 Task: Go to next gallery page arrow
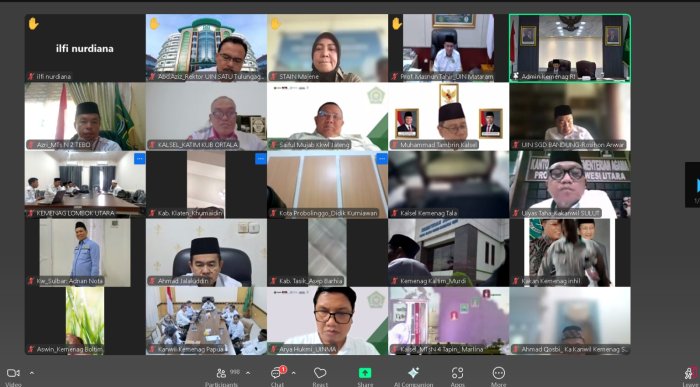[x=693, y=185]
